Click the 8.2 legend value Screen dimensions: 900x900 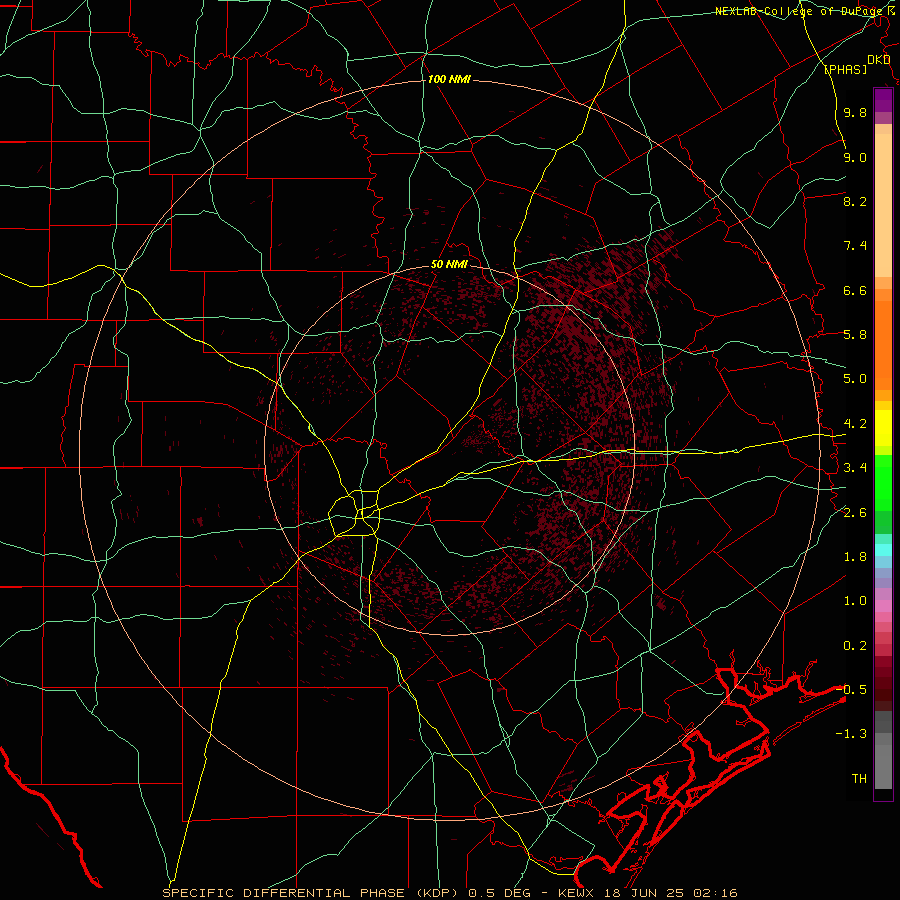click(x=855, y=201)
